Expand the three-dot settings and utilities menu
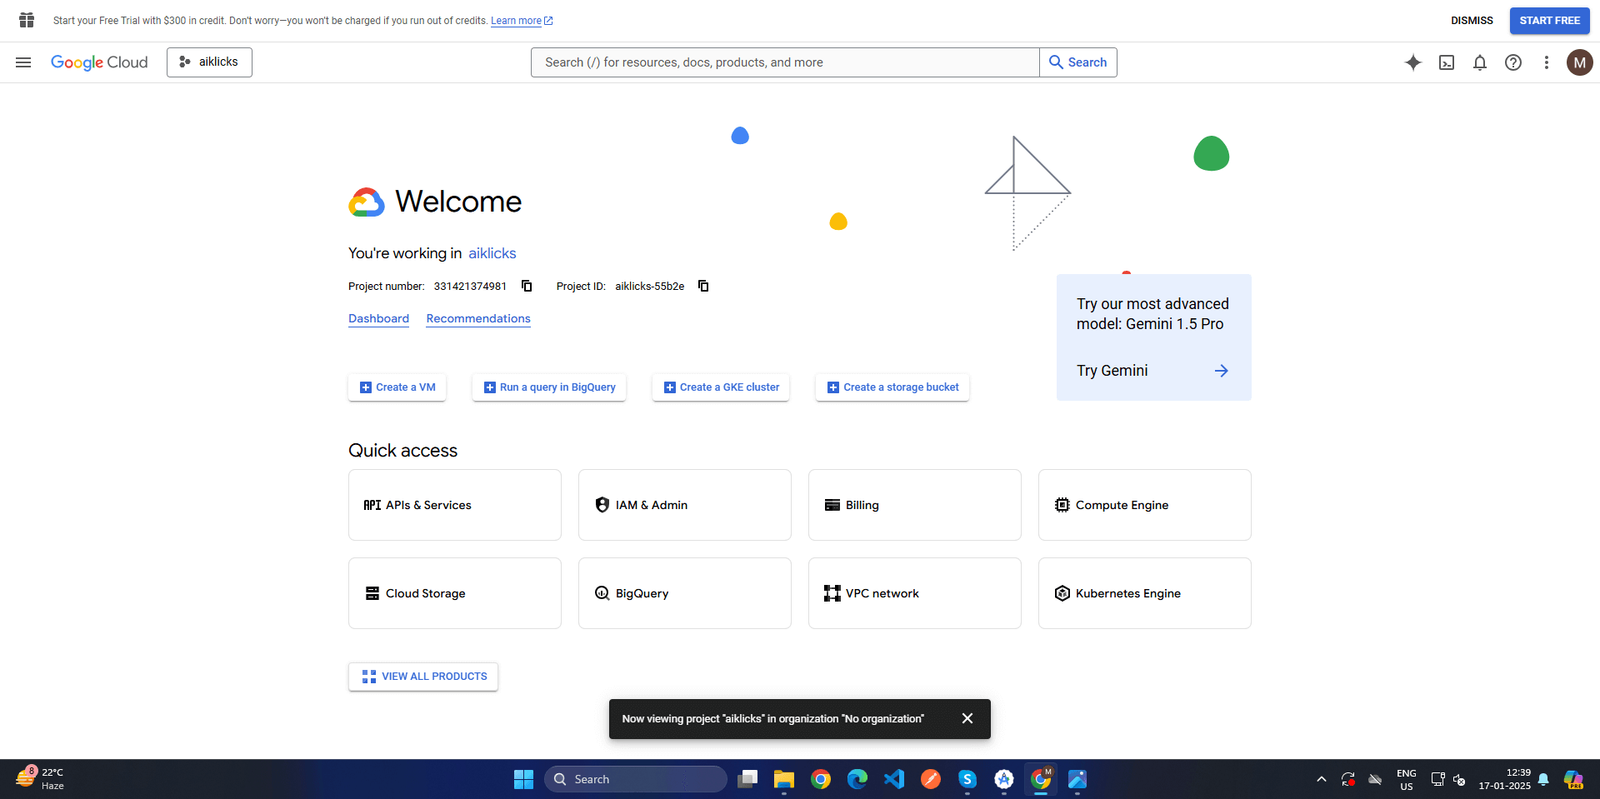Viewport: 1600px width, 799px height. (x=1546, y=62)
